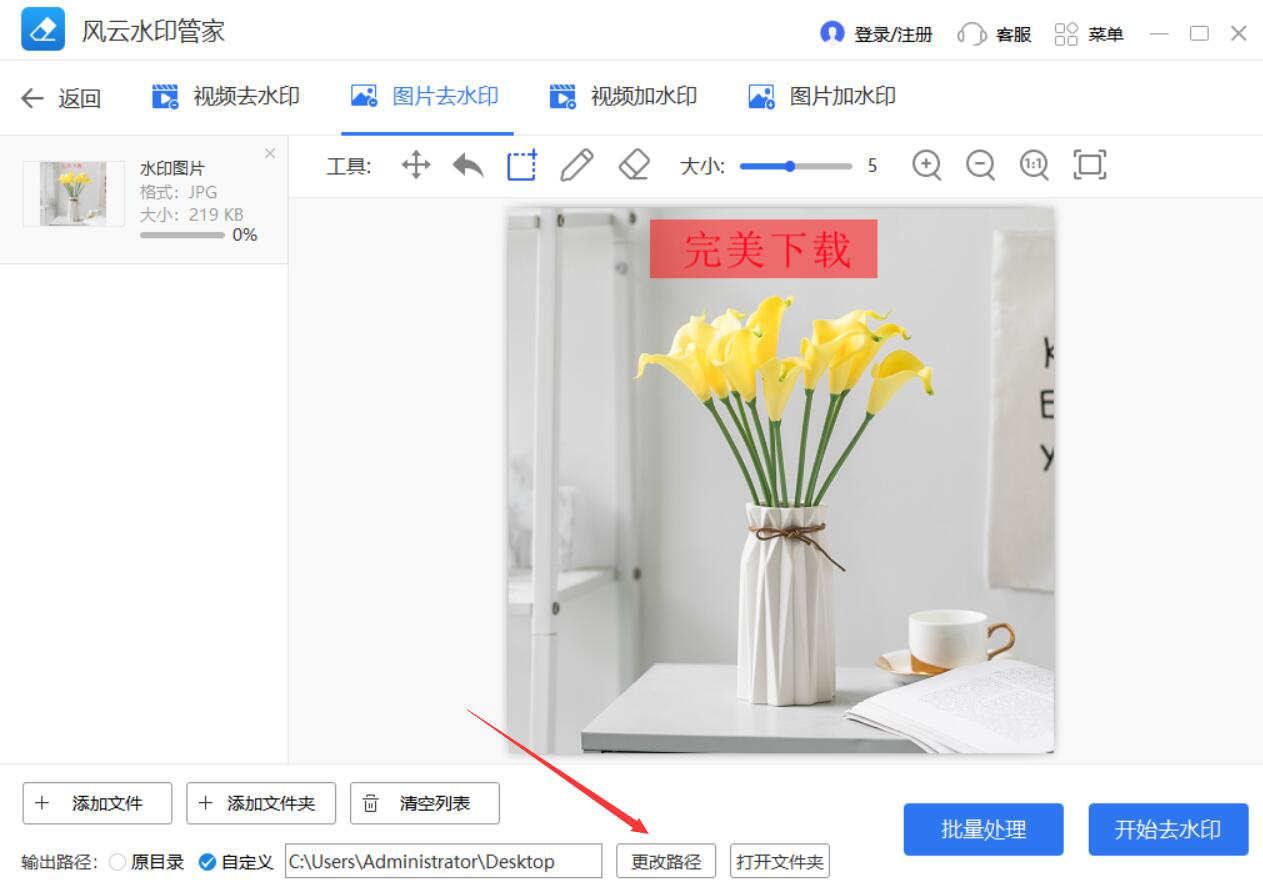
Task: Reset image to 1:1 size
Action: click(1034, 165)
